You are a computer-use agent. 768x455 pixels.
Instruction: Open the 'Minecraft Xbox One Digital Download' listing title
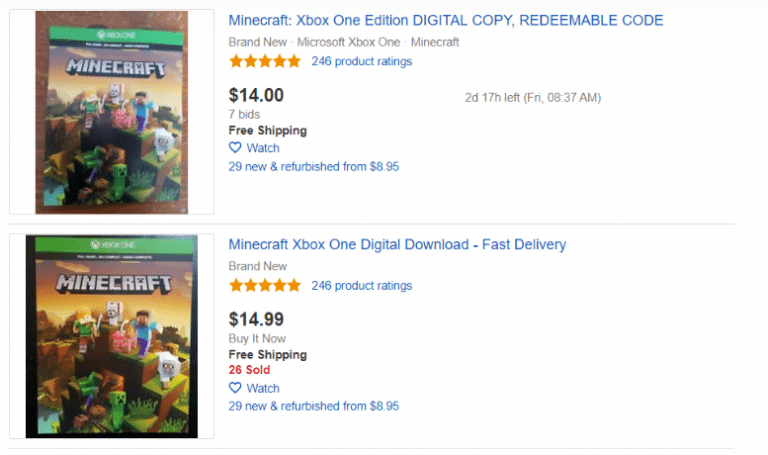point(397,244)
